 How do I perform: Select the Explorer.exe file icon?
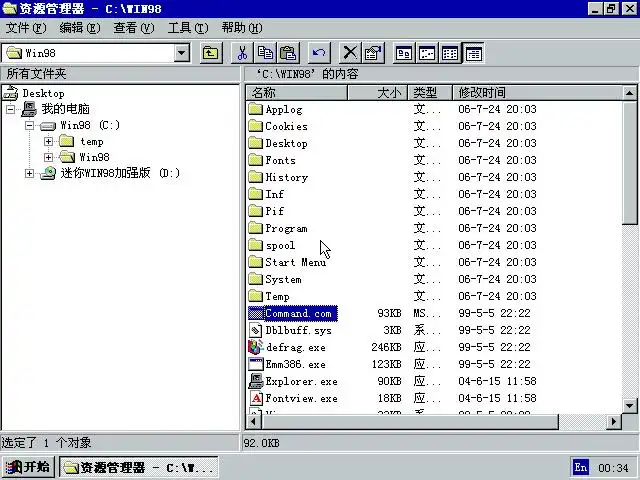tap(256, 381)
